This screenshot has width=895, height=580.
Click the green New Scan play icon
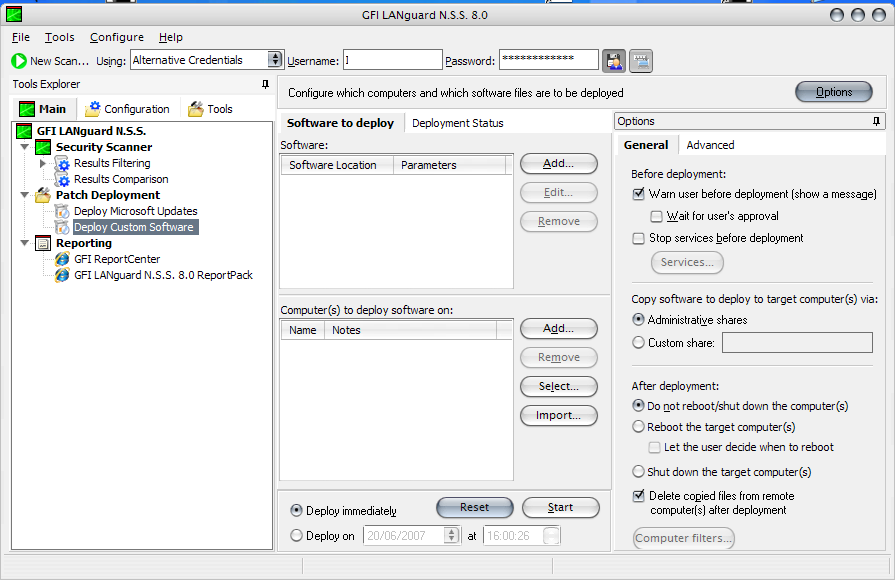tap(19, 61)
